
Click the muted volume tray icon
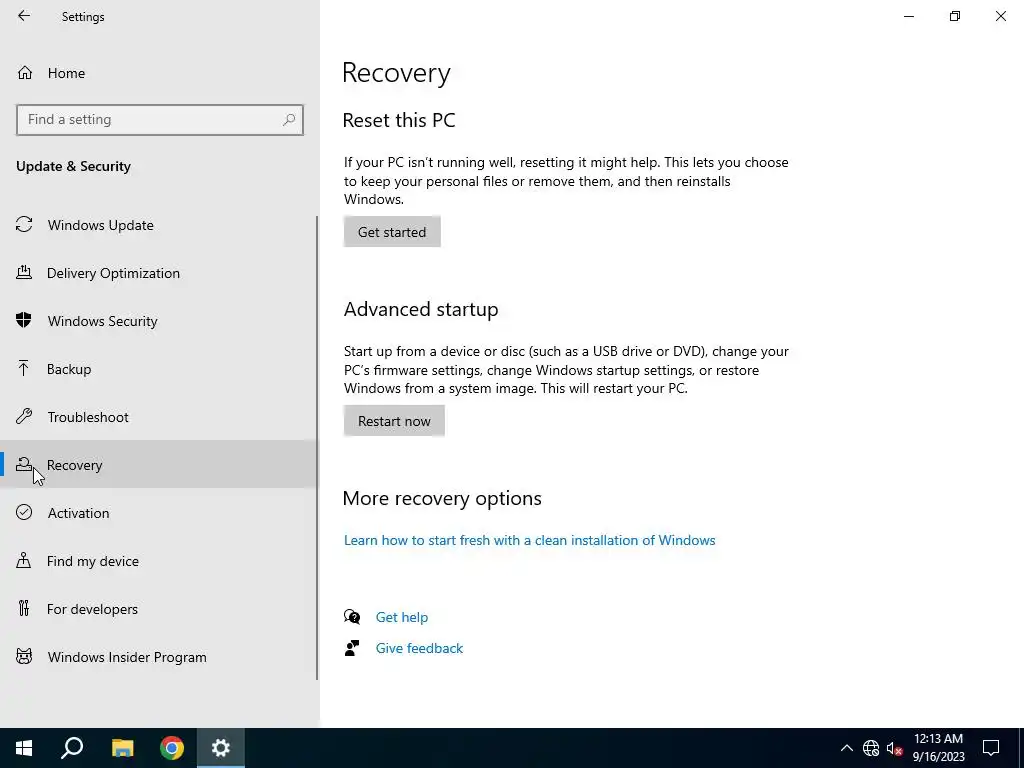coord(894,748)
